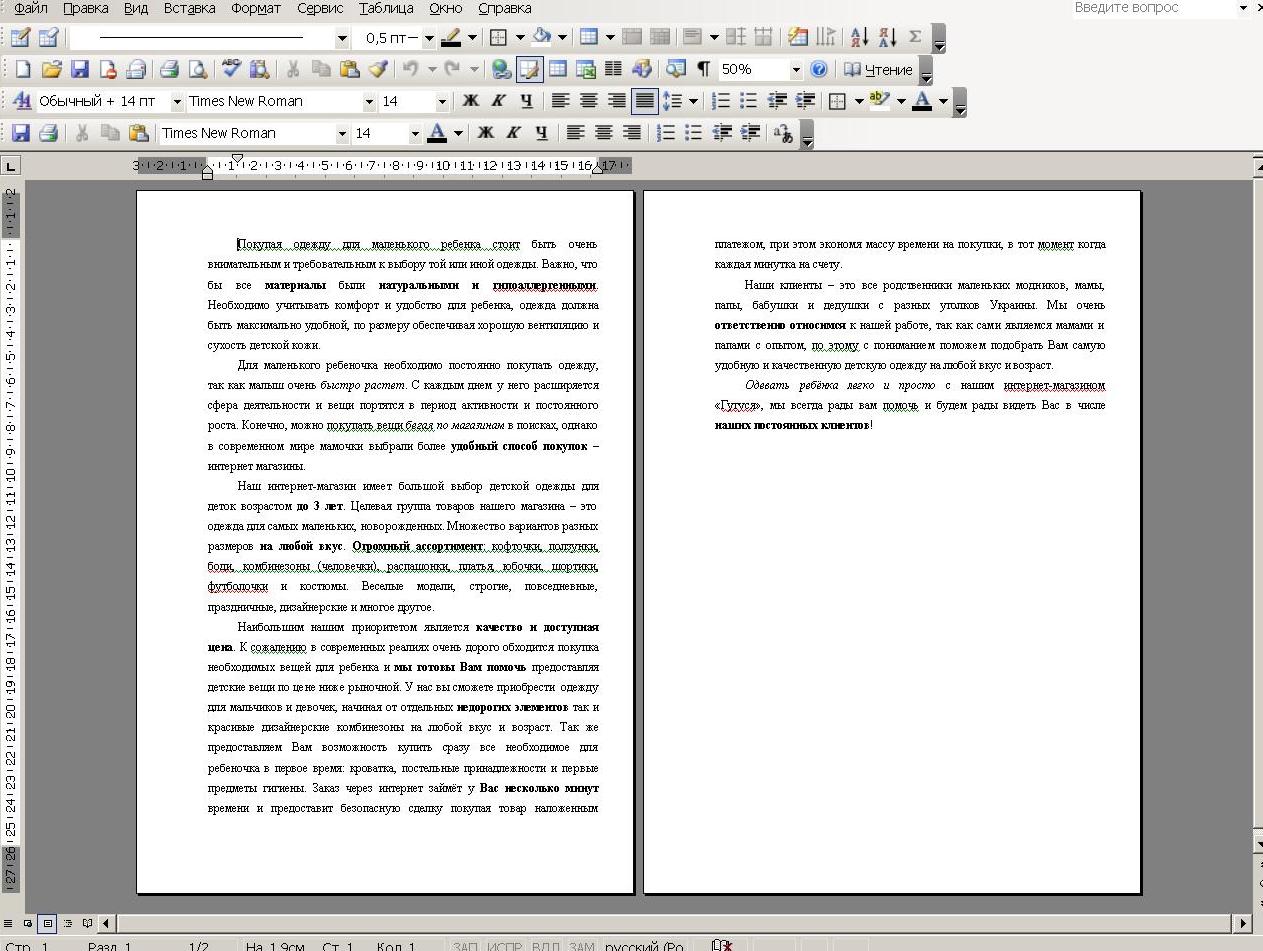Image resolution: width=1263 pixels, height=951 pixels.
Task: Change table text direction
Action: click(x=826, y=38)
